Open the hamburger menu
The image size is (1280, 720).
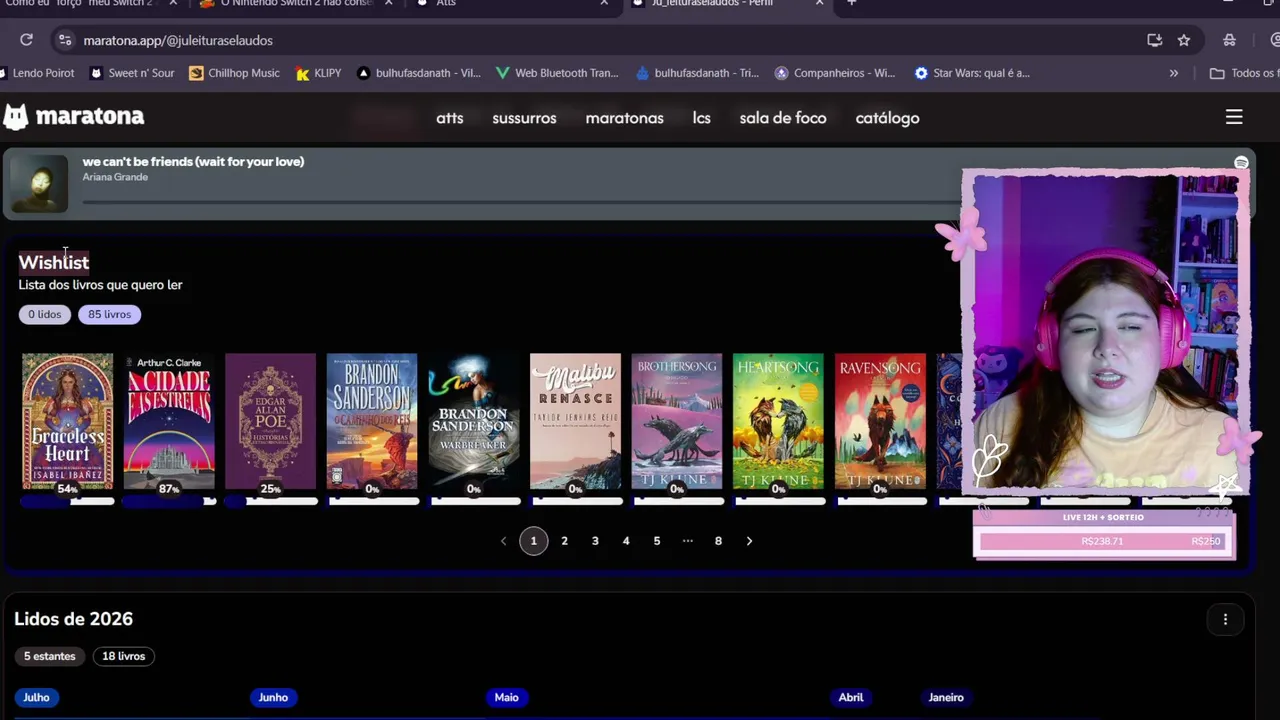point(1234,118)
